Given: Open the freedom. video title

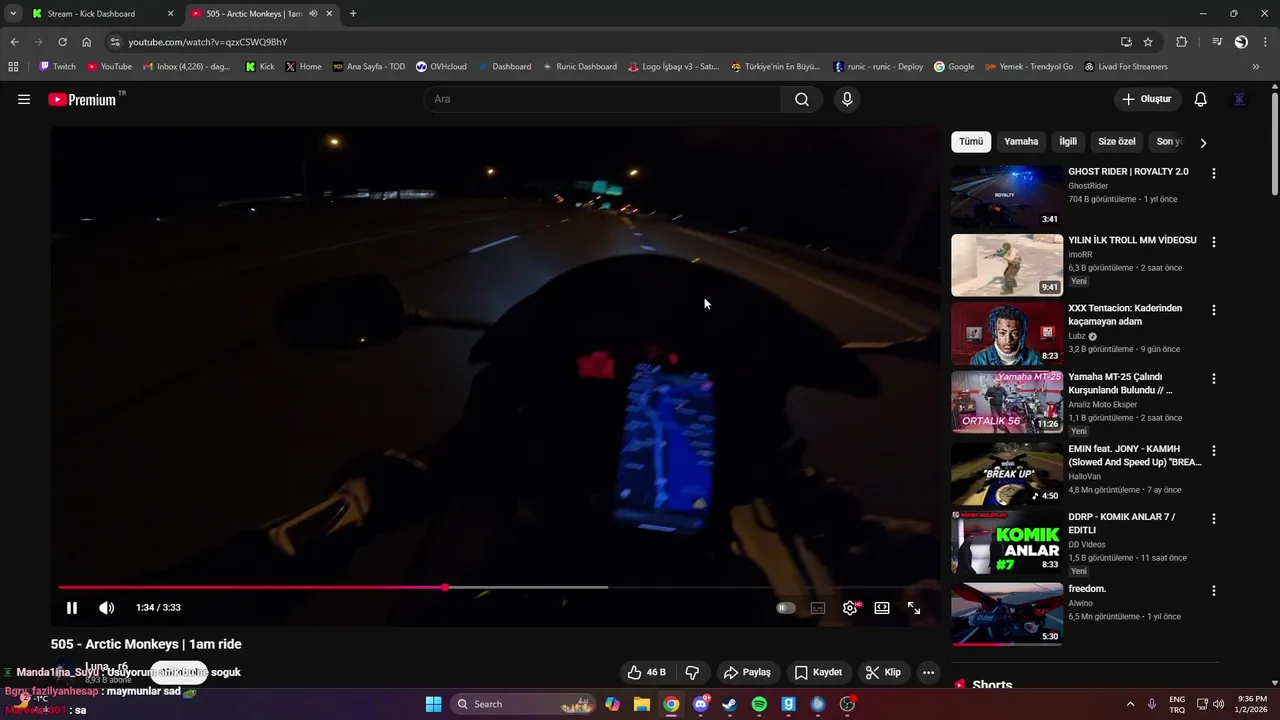Looking at the screenshot, I should point(1087,589).
